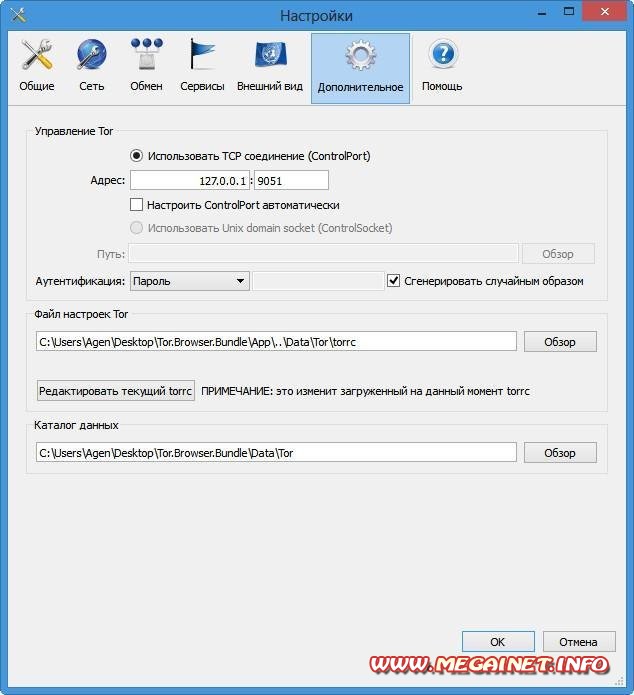Click the Отмена button
Viewport: 634px width, 695px height.
pos(579,642)
